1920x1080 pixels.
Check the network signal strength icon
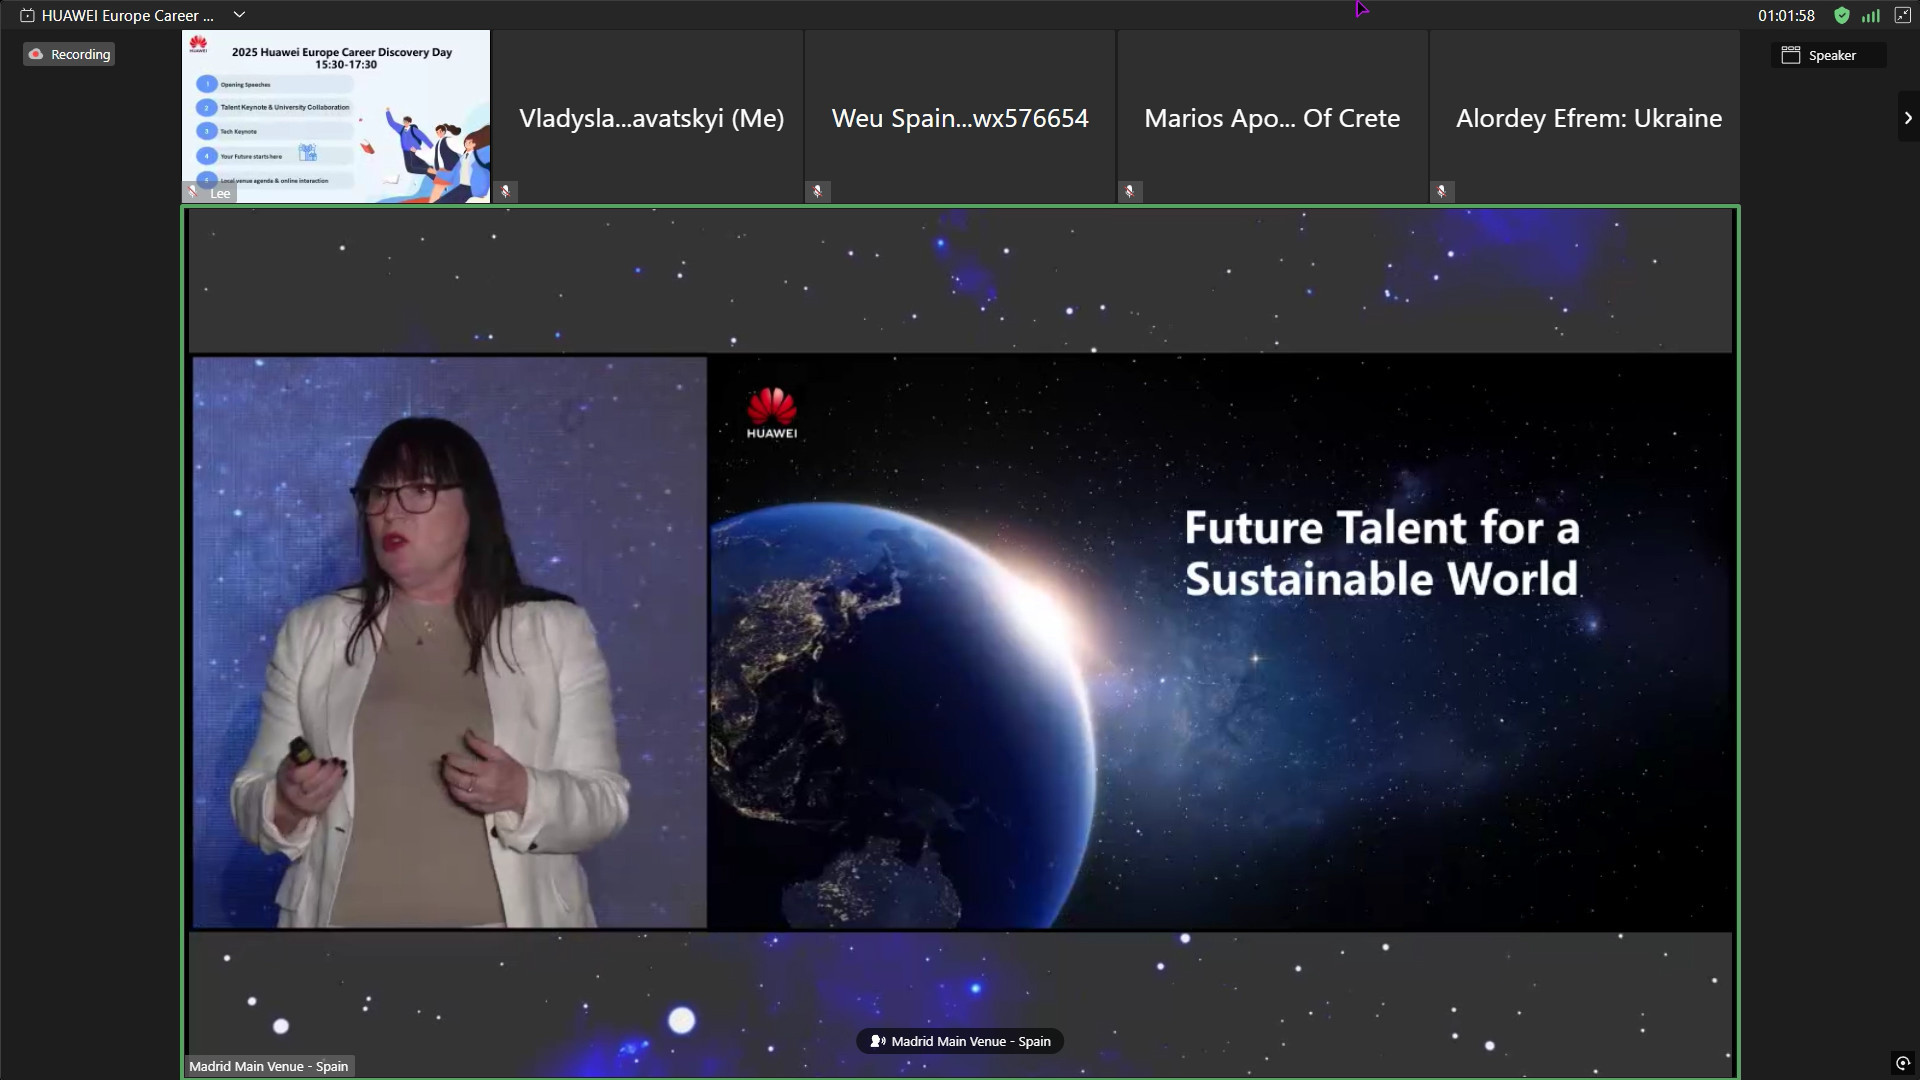click(1871, 15)
